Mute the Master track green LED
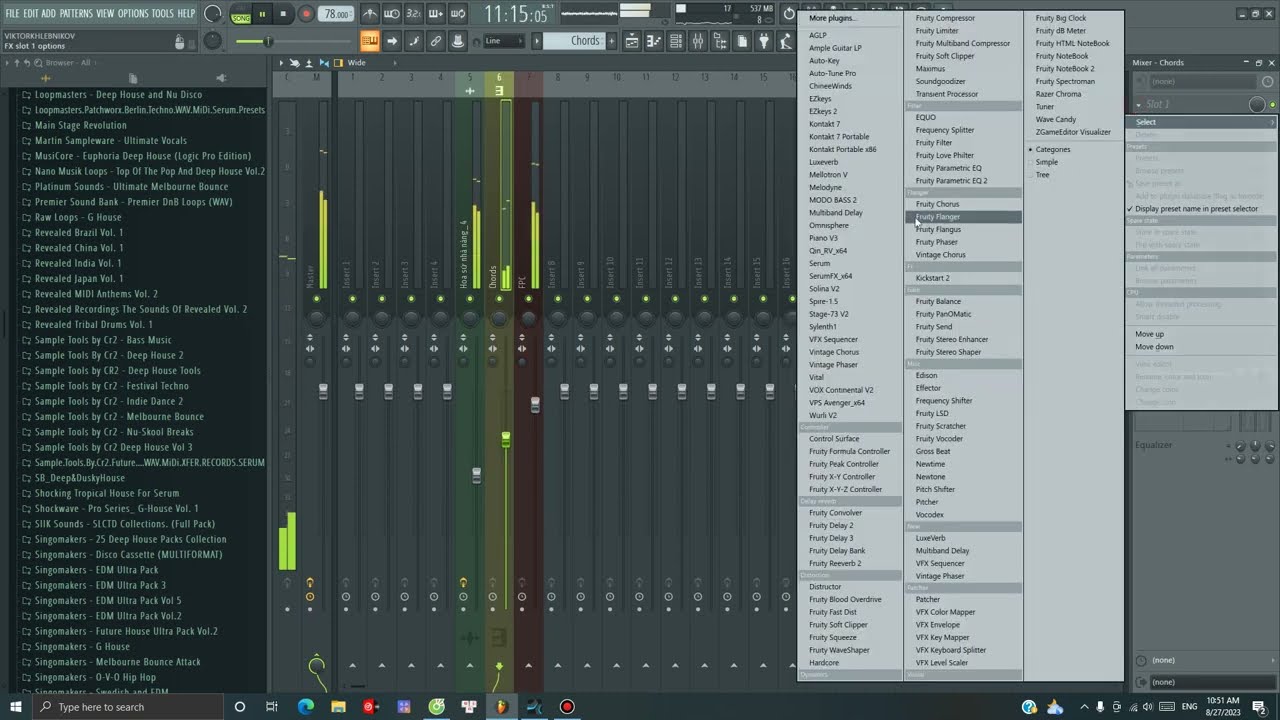 tap(317, 299)
